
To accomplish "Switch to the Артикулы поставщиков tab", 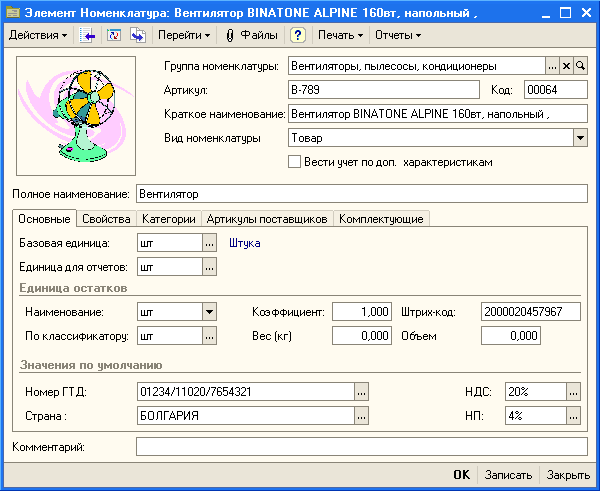I will 267,219.
